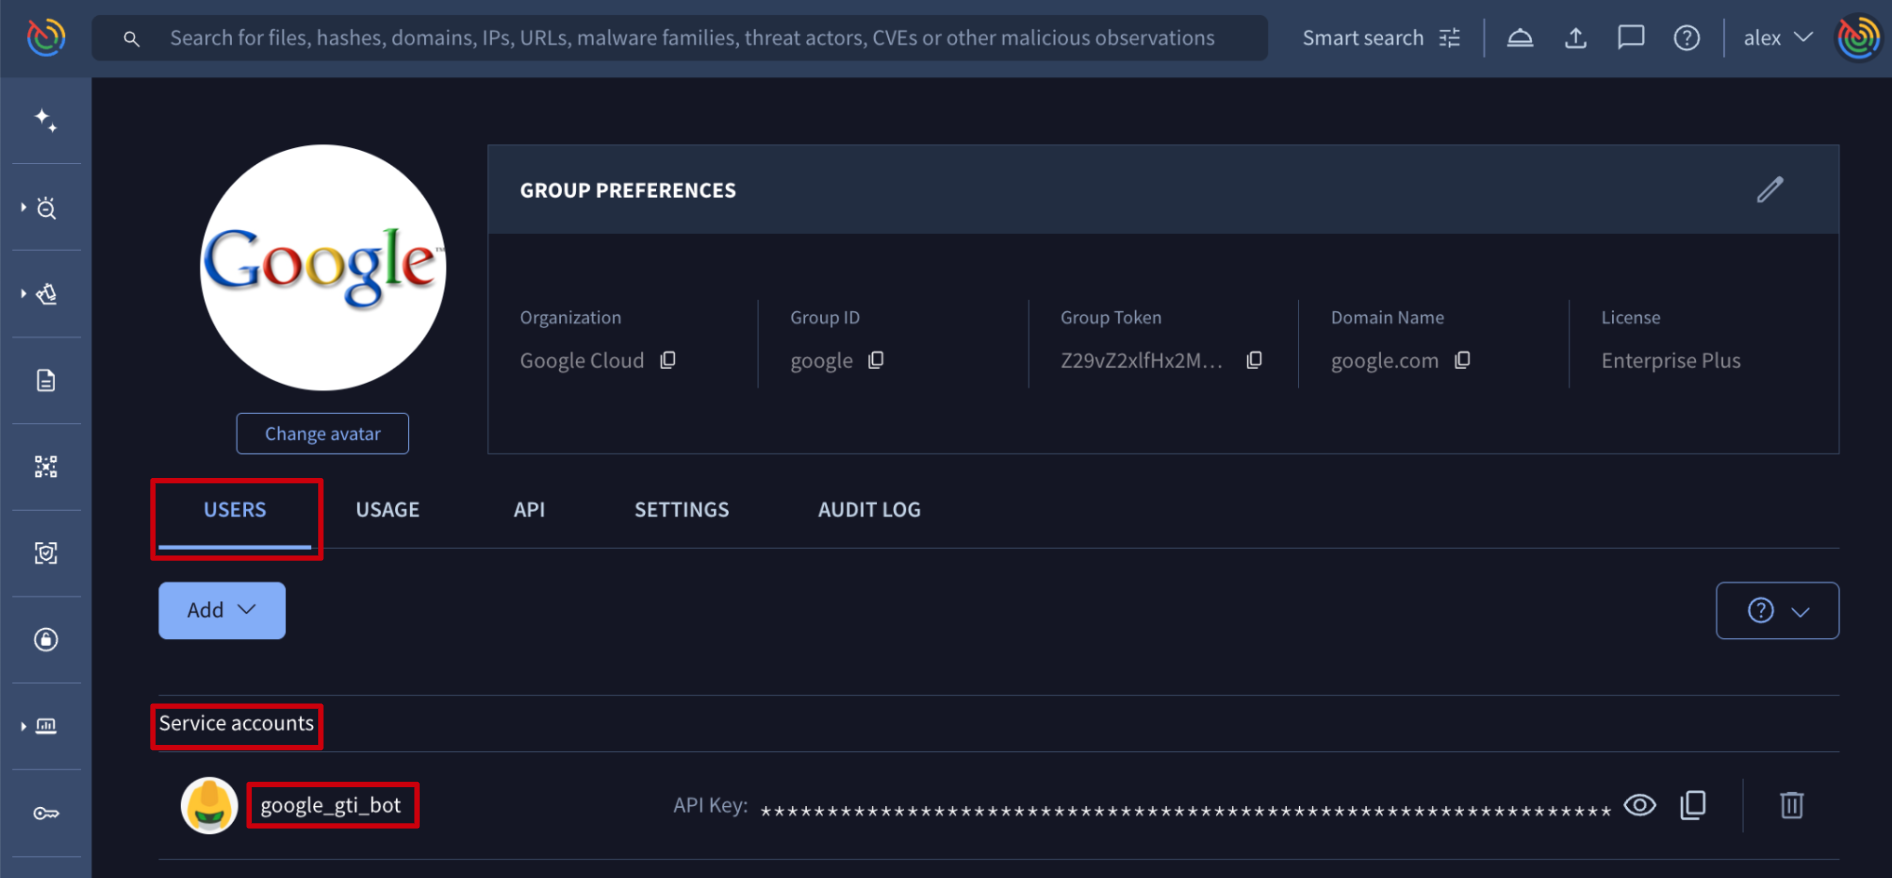This screenshot has width=1892, height=878.
Task: Click the edit pencil in Group Preferences
Action: [x=1769, y=190]
